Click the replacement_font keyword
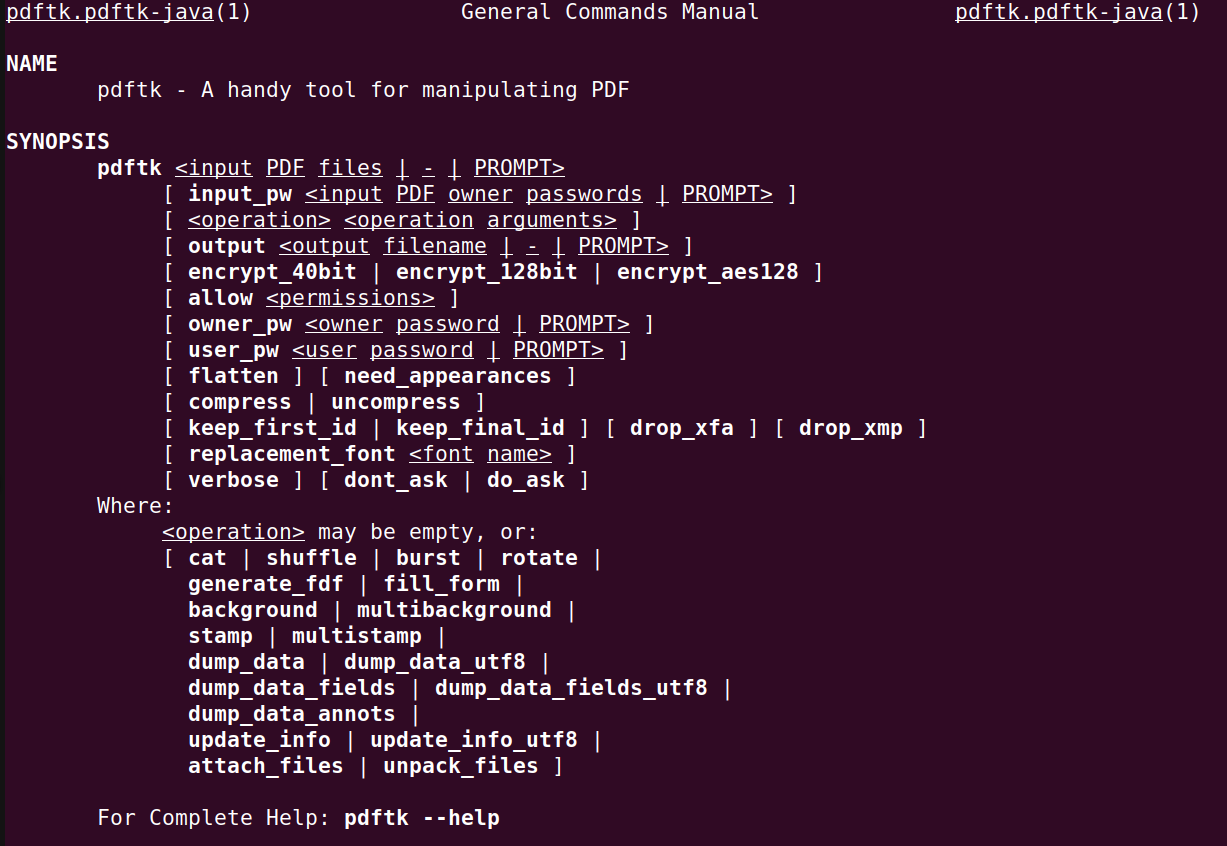Screen dimensions: 1227x846 click(x=292, y=454)
